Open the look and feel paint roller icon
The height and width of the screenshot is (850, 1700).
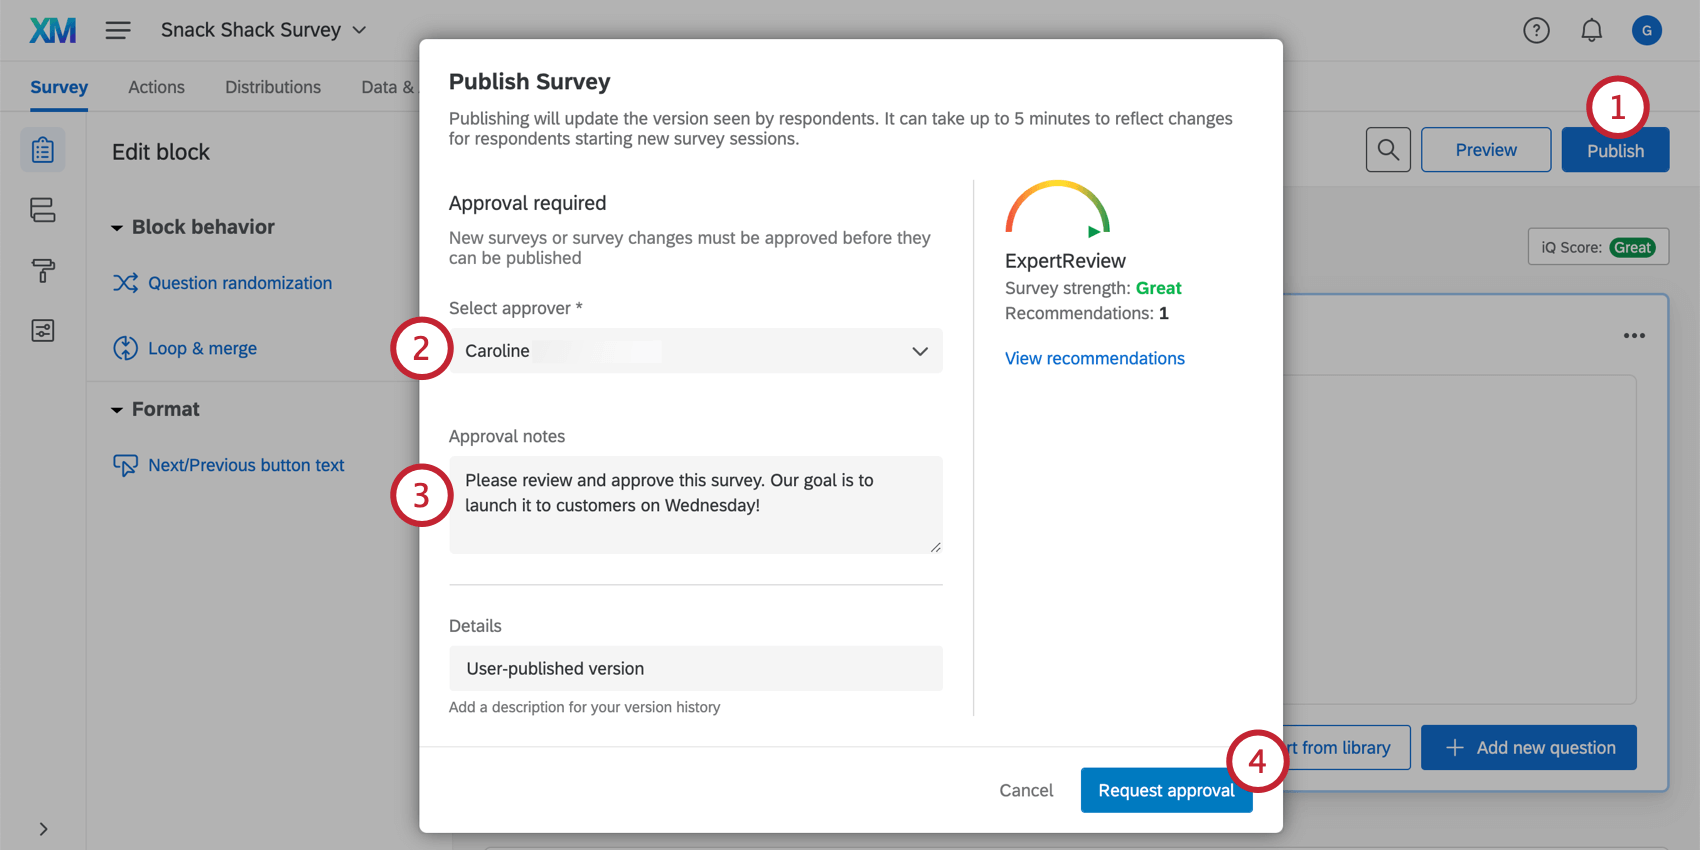pos(43,270)
